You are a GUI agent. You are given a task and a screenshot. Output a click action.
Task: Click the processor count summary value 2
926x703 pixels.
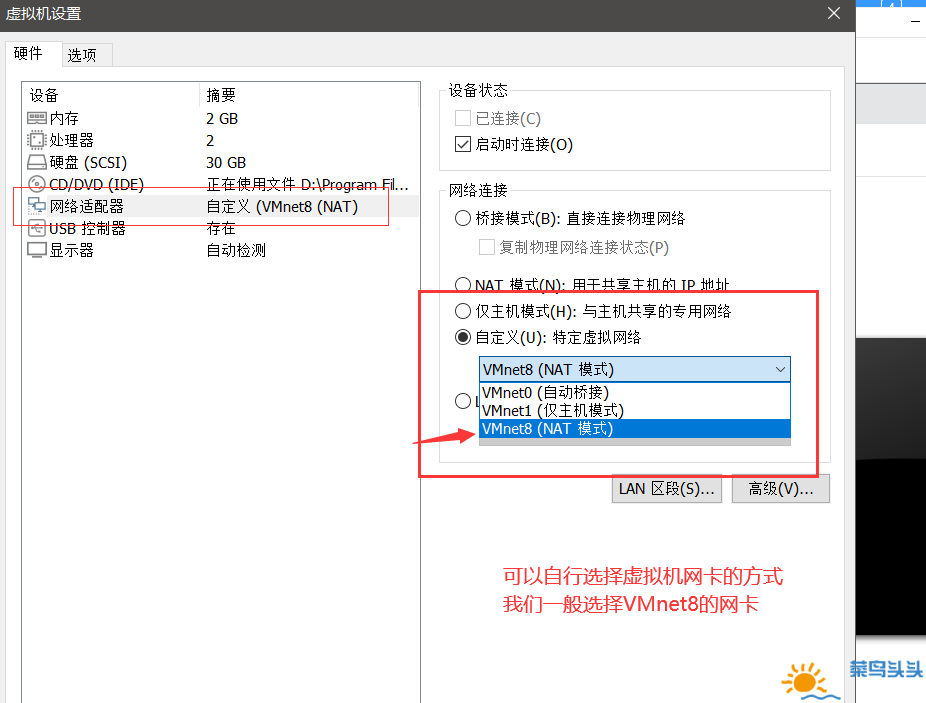click(210, 141)
